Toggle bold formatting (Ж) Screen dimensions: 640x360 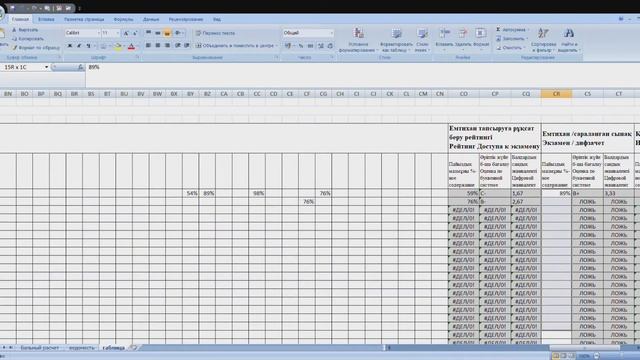[x=70, y=46]
